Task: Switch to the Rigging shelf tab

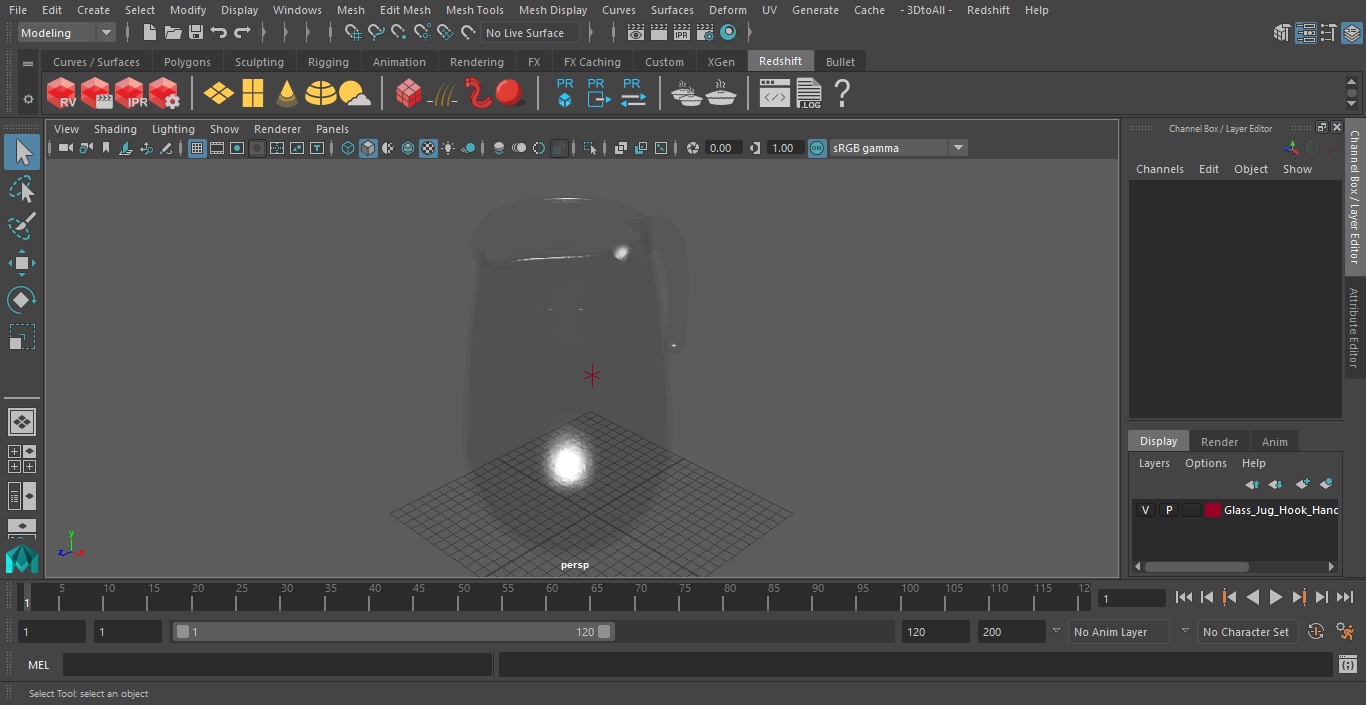Action: (x=328, y=62)
